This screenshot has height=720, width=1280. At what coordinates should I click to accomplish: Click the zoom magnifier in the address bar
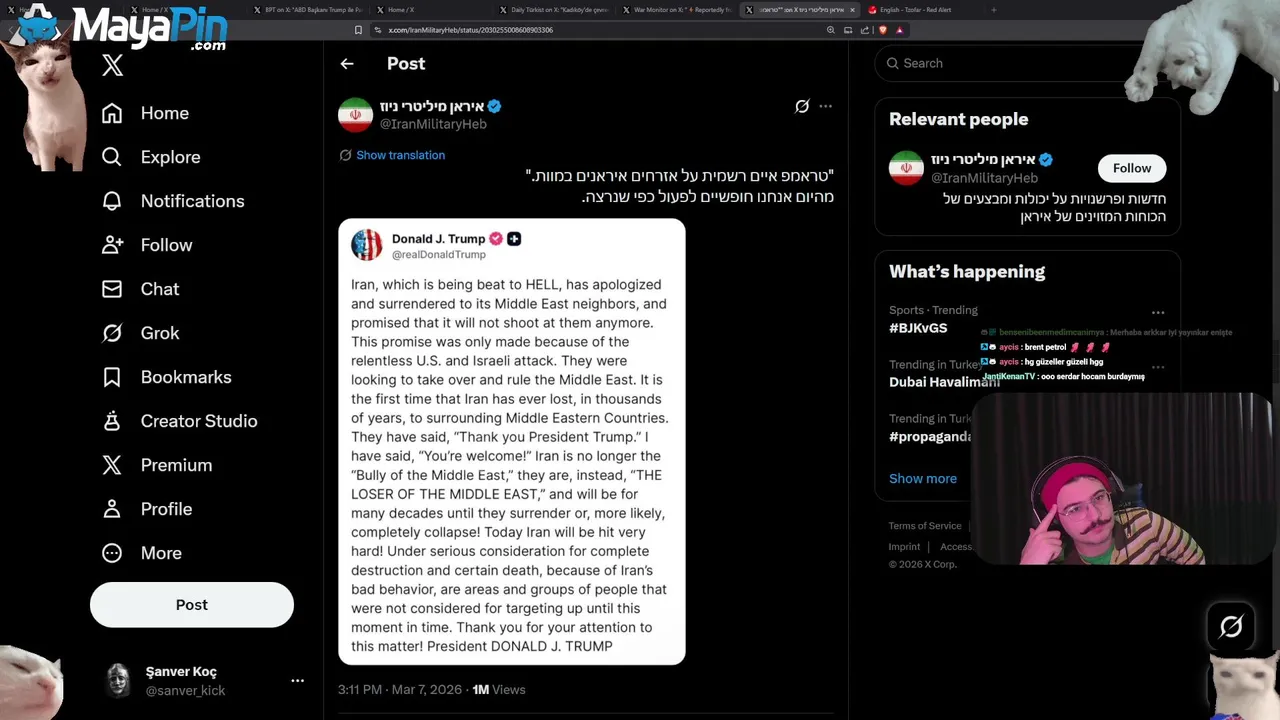pyautogui.click(x=831, y=30)
